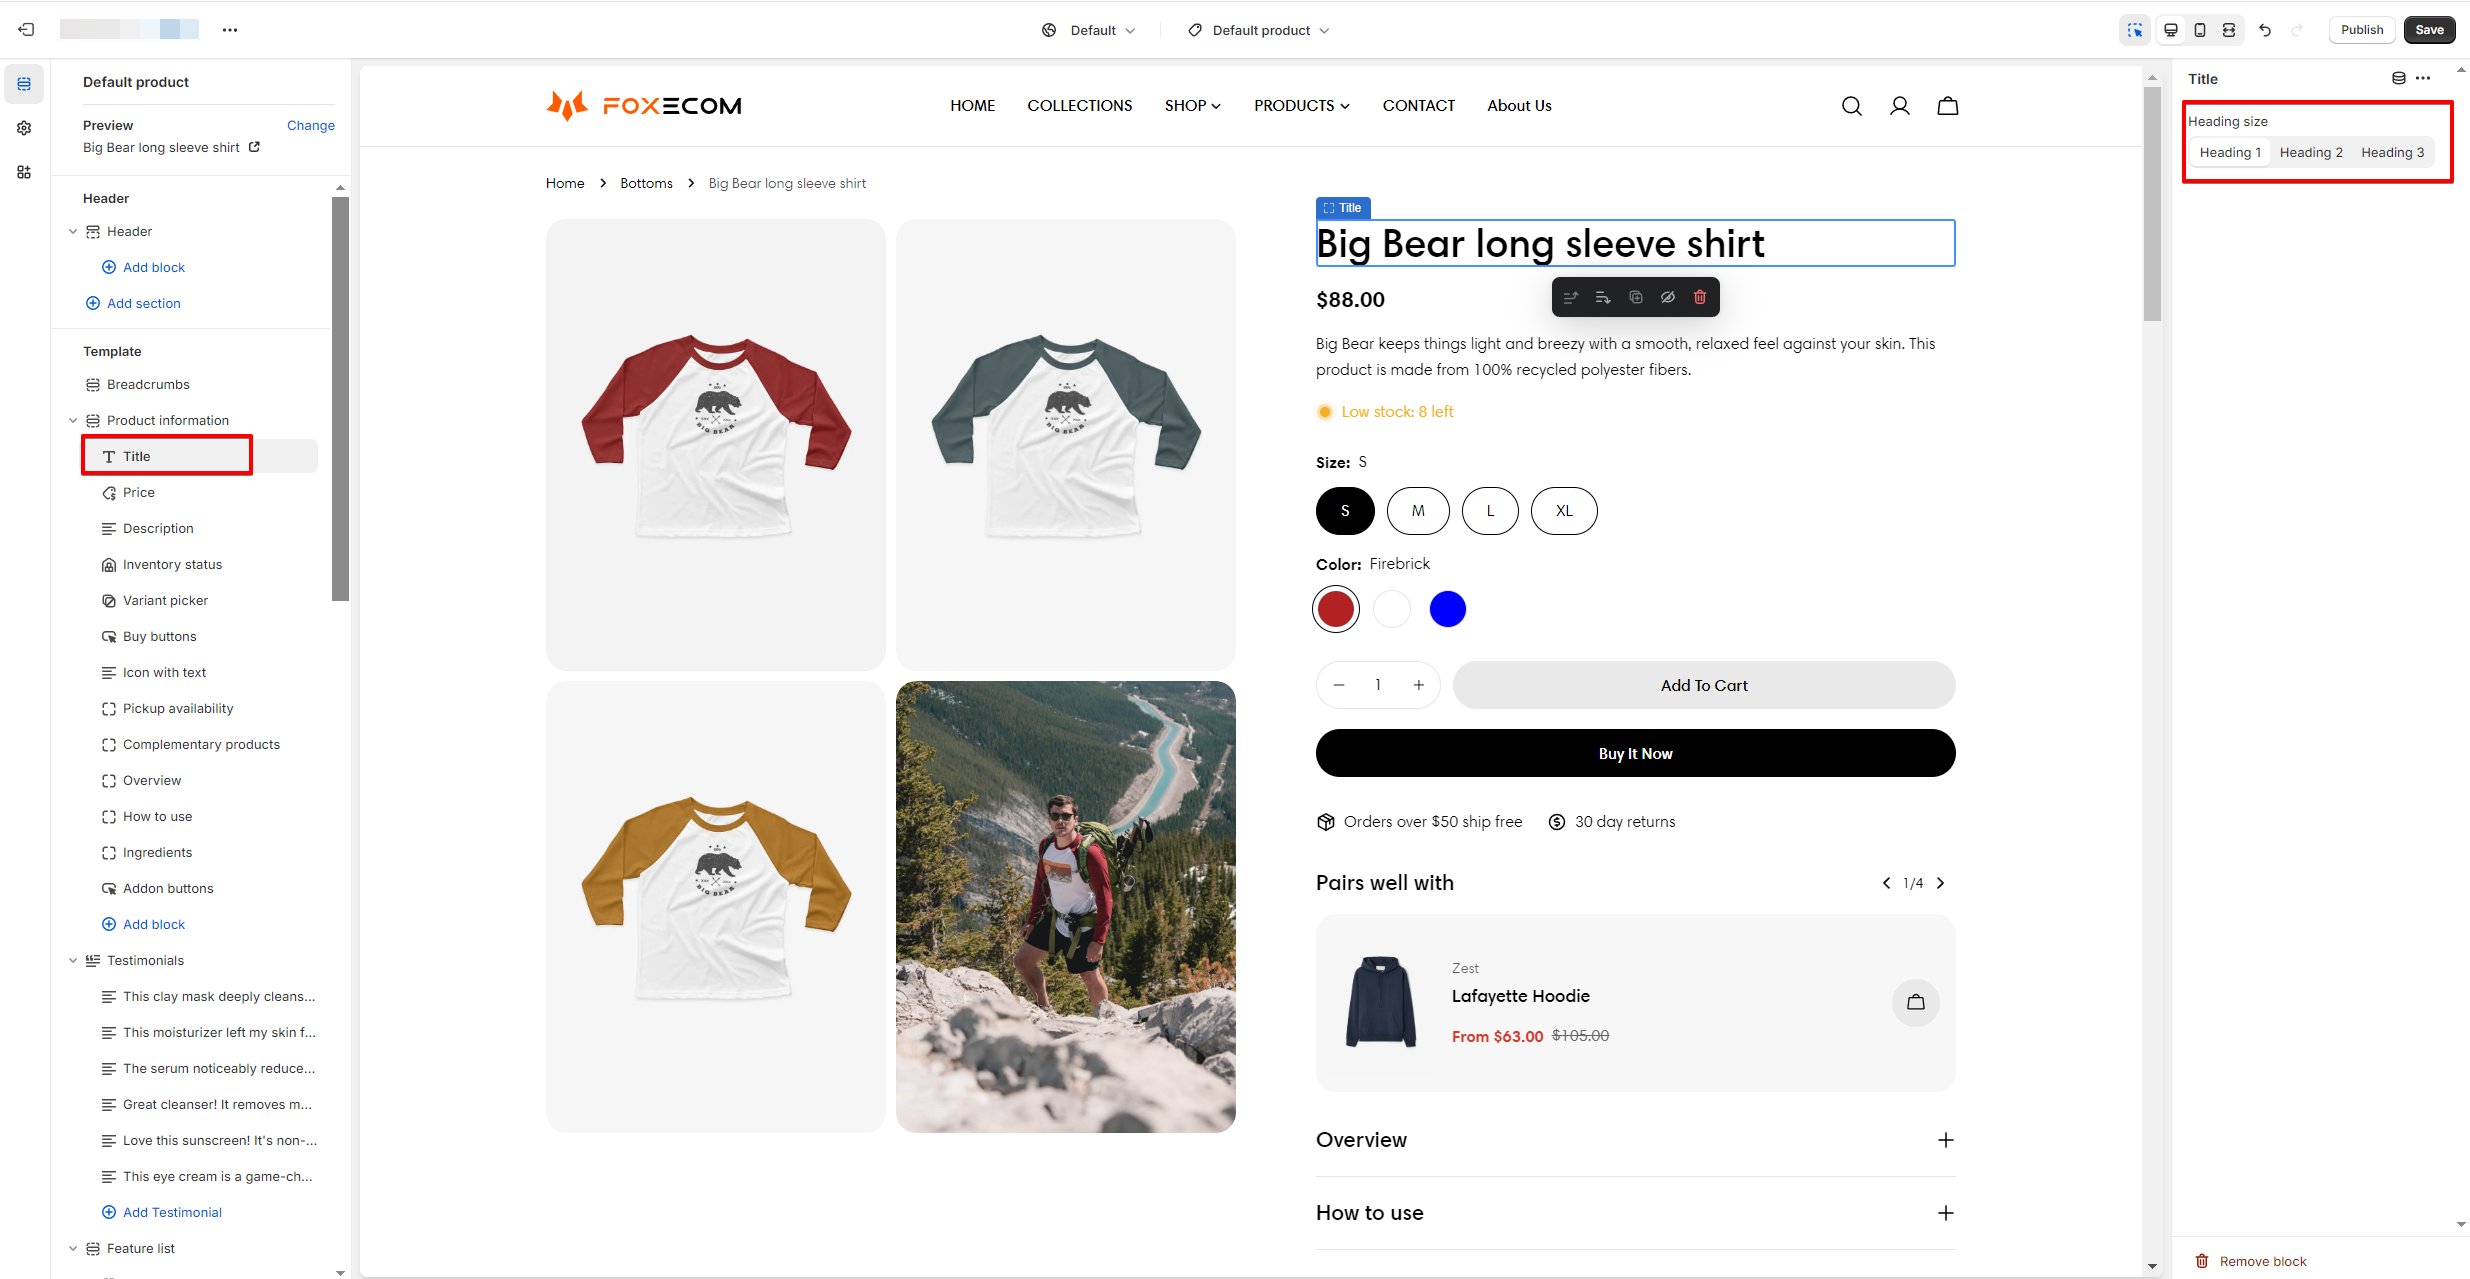Click the Publish button
The width and height of the screenshot is (2470, 1279).
2362,30
